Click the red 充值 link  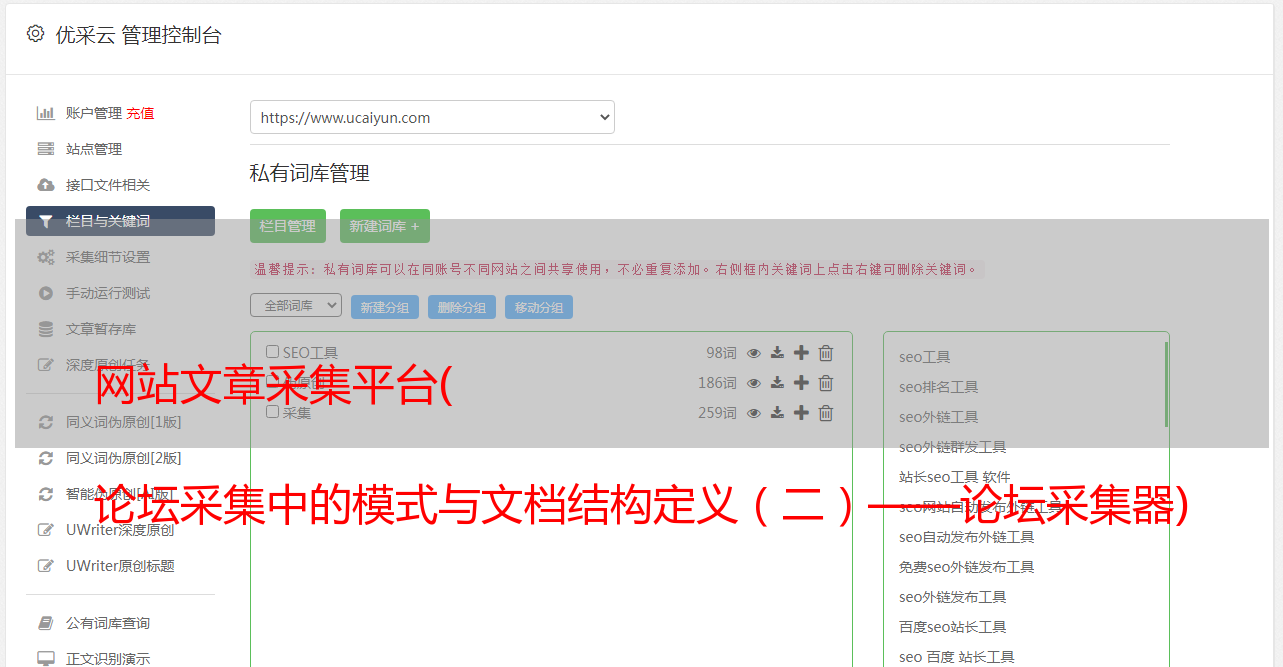click(140, 113)
